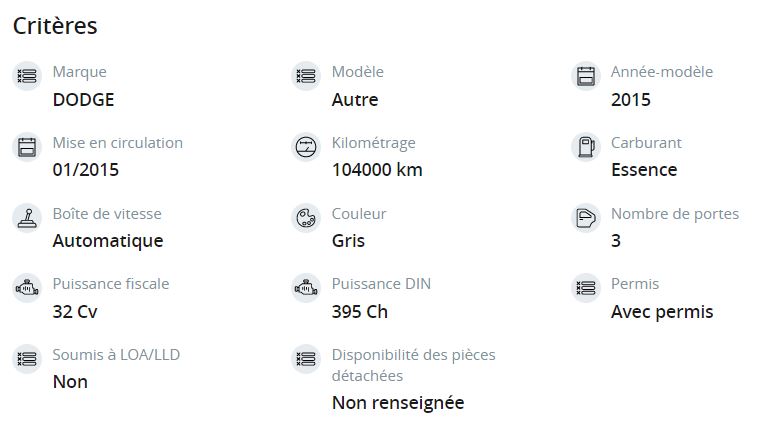Image resolution: width=761 pixels, height=444 pixels.
Task: Click the Essence fuel value
Action: tap(644, 170)
